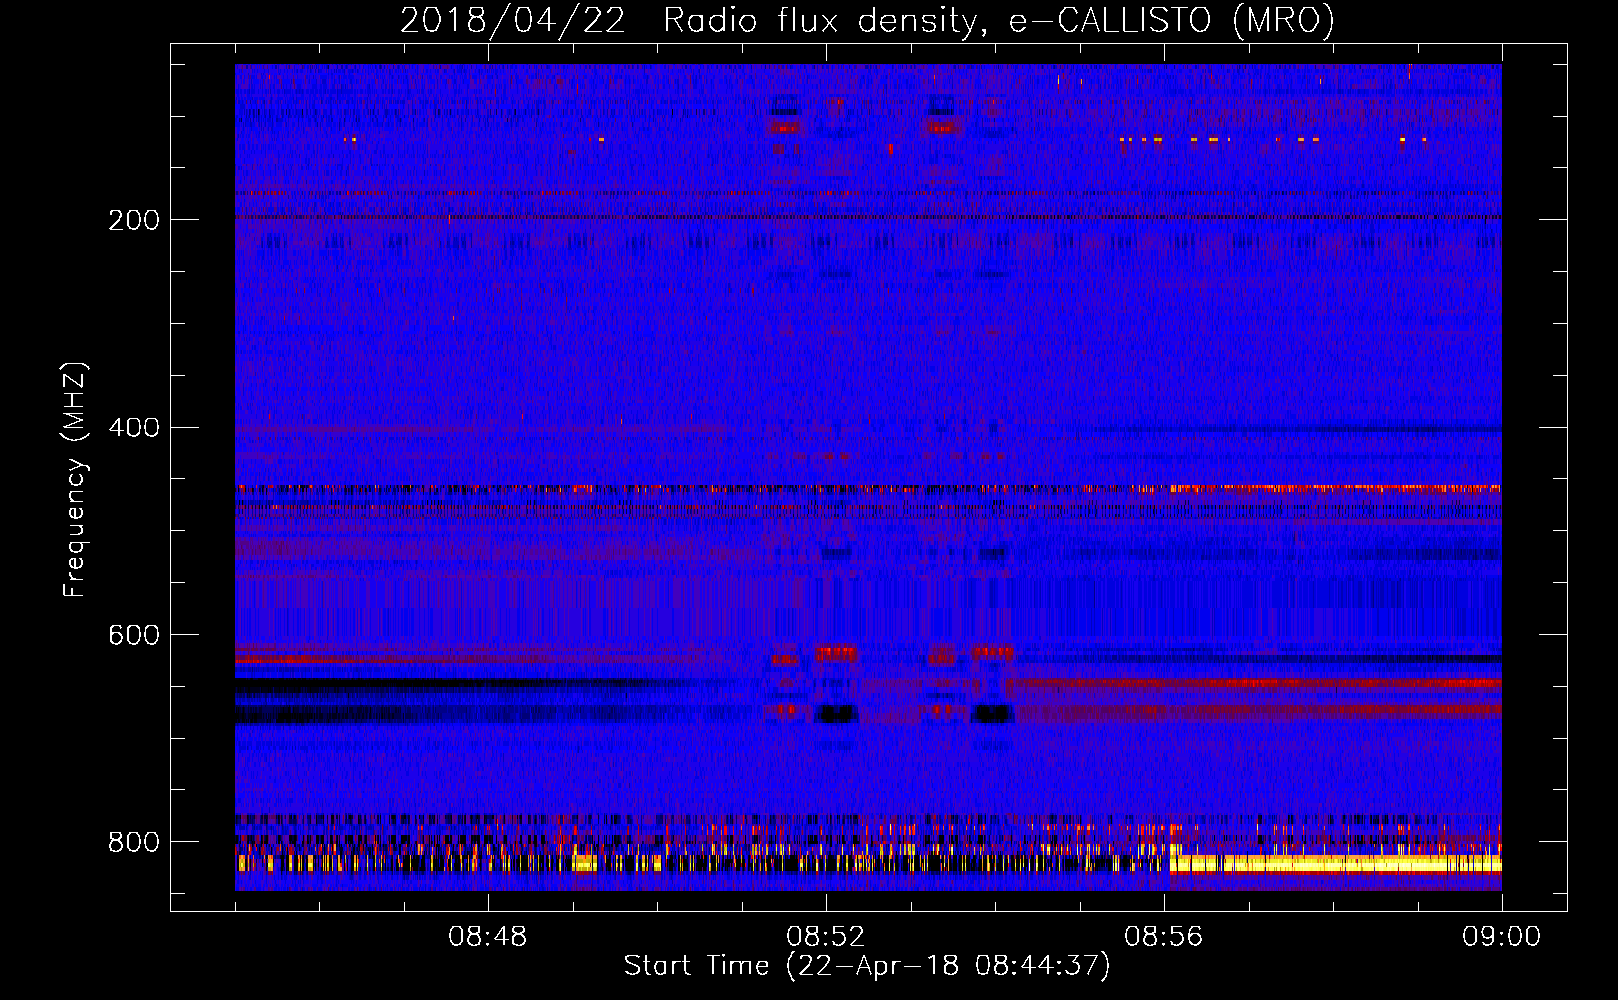Click the 08:48 time tick label

point(488,937)
